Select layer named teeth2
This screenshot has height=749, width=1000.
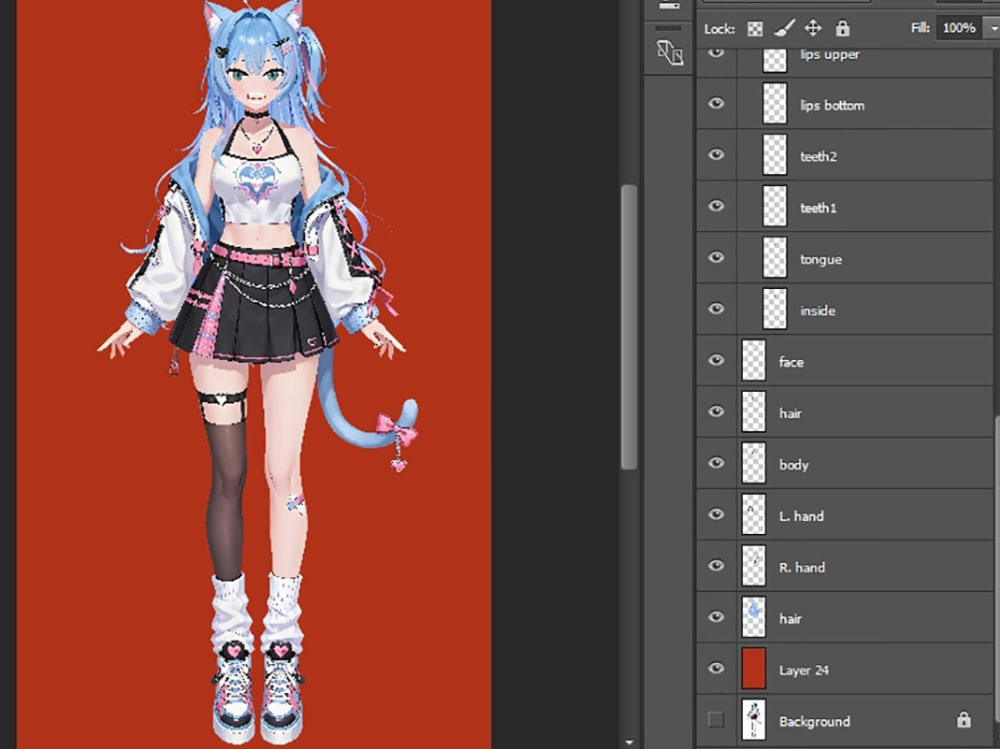coord(818,156)
